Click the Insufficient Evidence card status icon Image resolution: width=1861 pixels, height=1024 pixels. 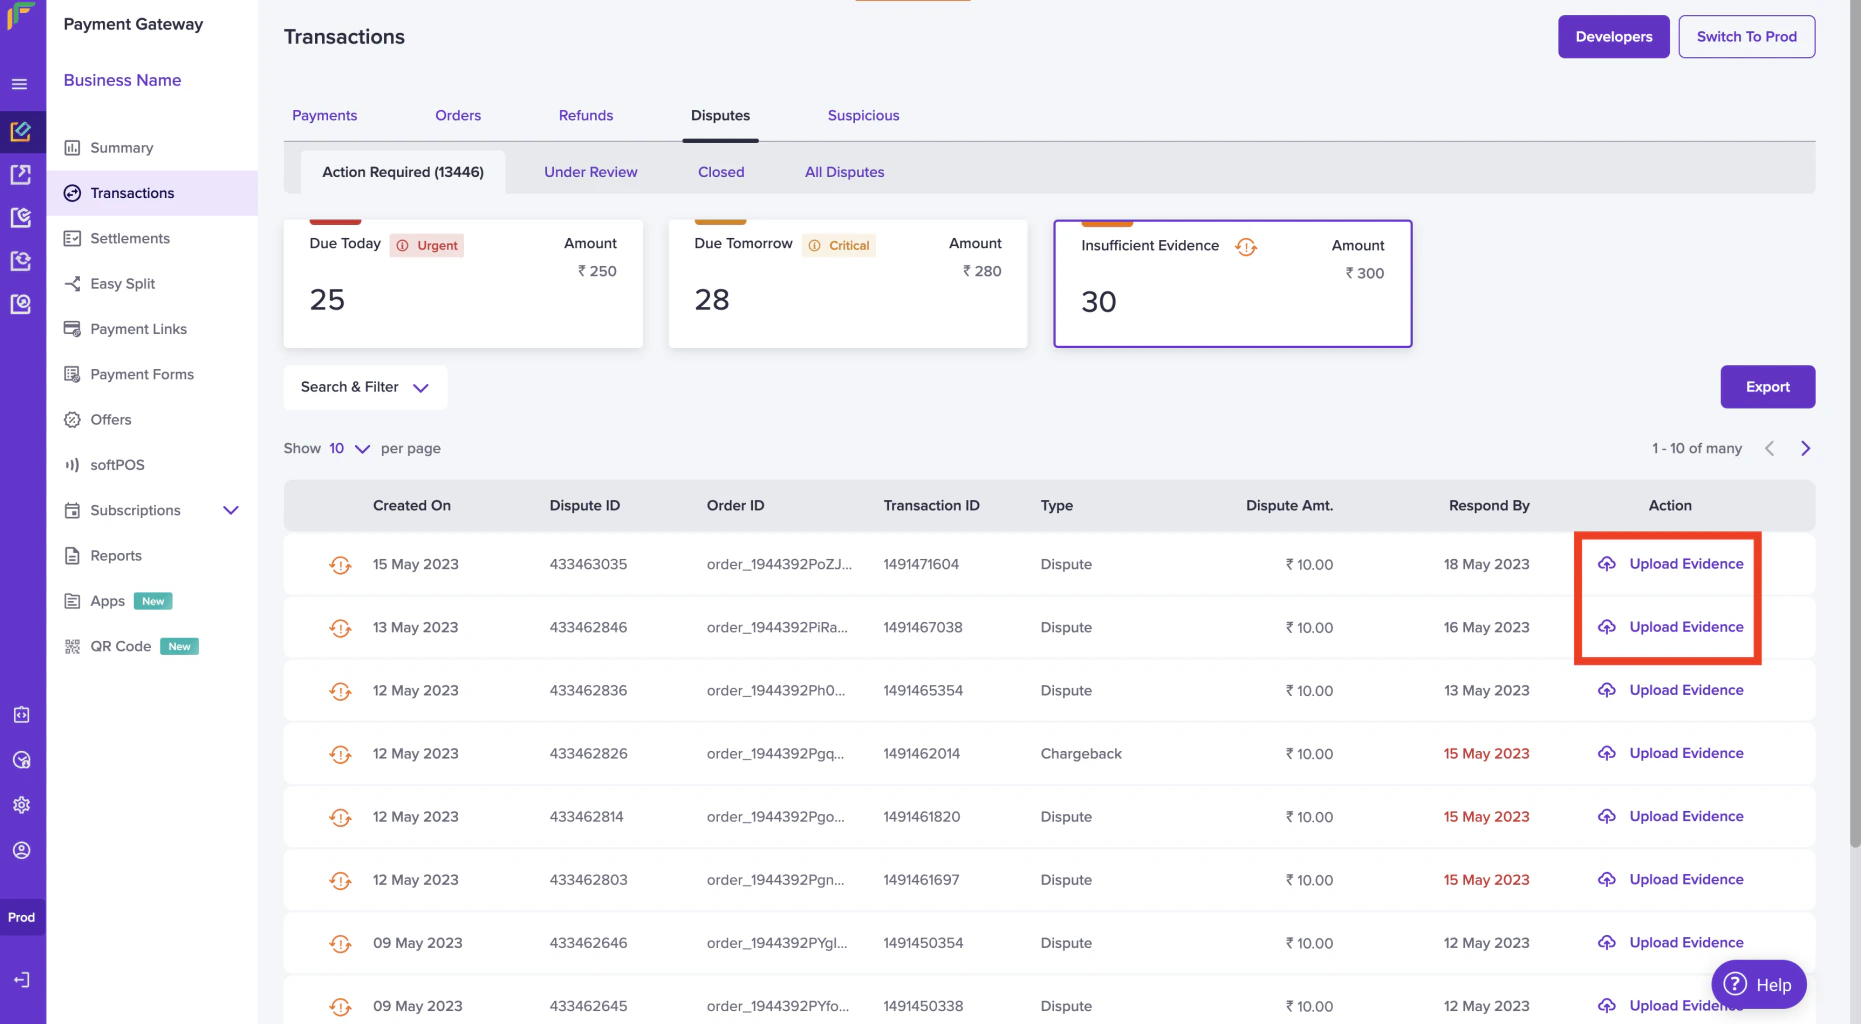pyautogui.click(x=1245, y=246)
